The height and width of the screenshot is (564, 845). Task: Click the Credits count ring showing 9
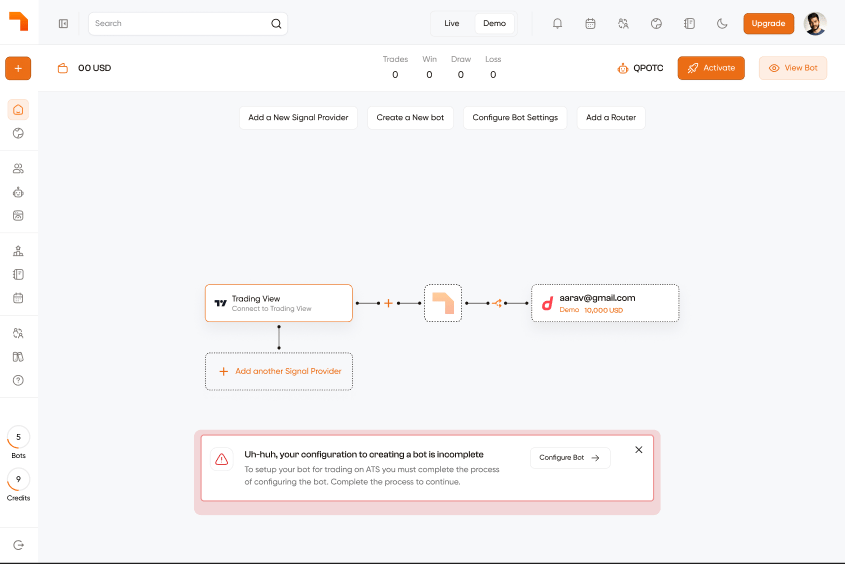tap(18, 479)
